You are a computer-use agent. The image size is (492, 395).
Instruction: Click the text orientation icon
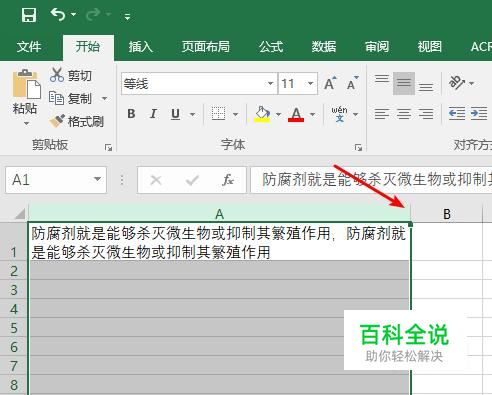(x=456, y=82)
